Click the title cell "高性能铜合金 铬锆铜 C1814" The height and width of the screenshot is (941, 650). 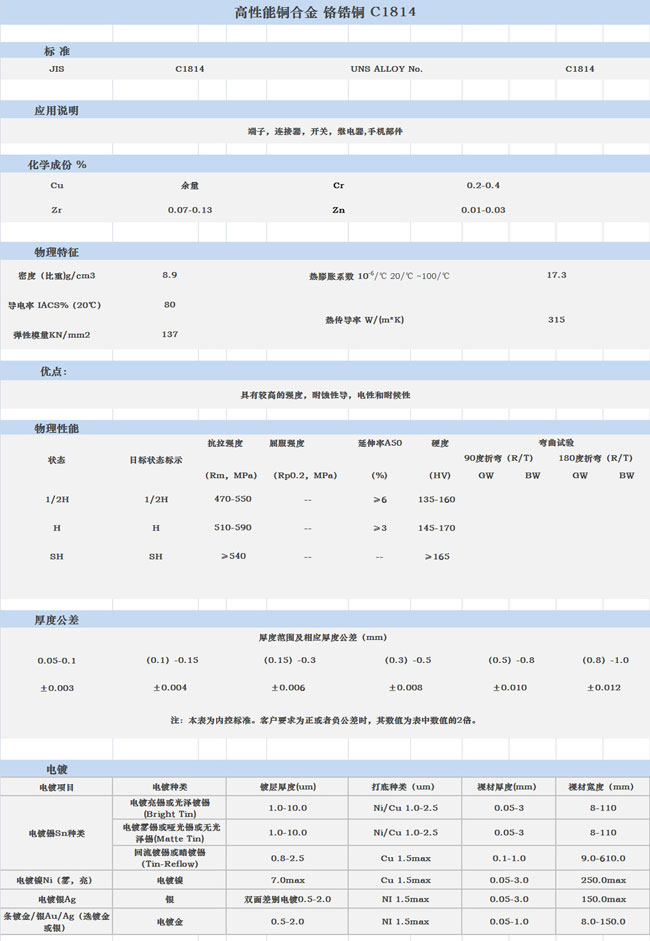pos(325,13)
